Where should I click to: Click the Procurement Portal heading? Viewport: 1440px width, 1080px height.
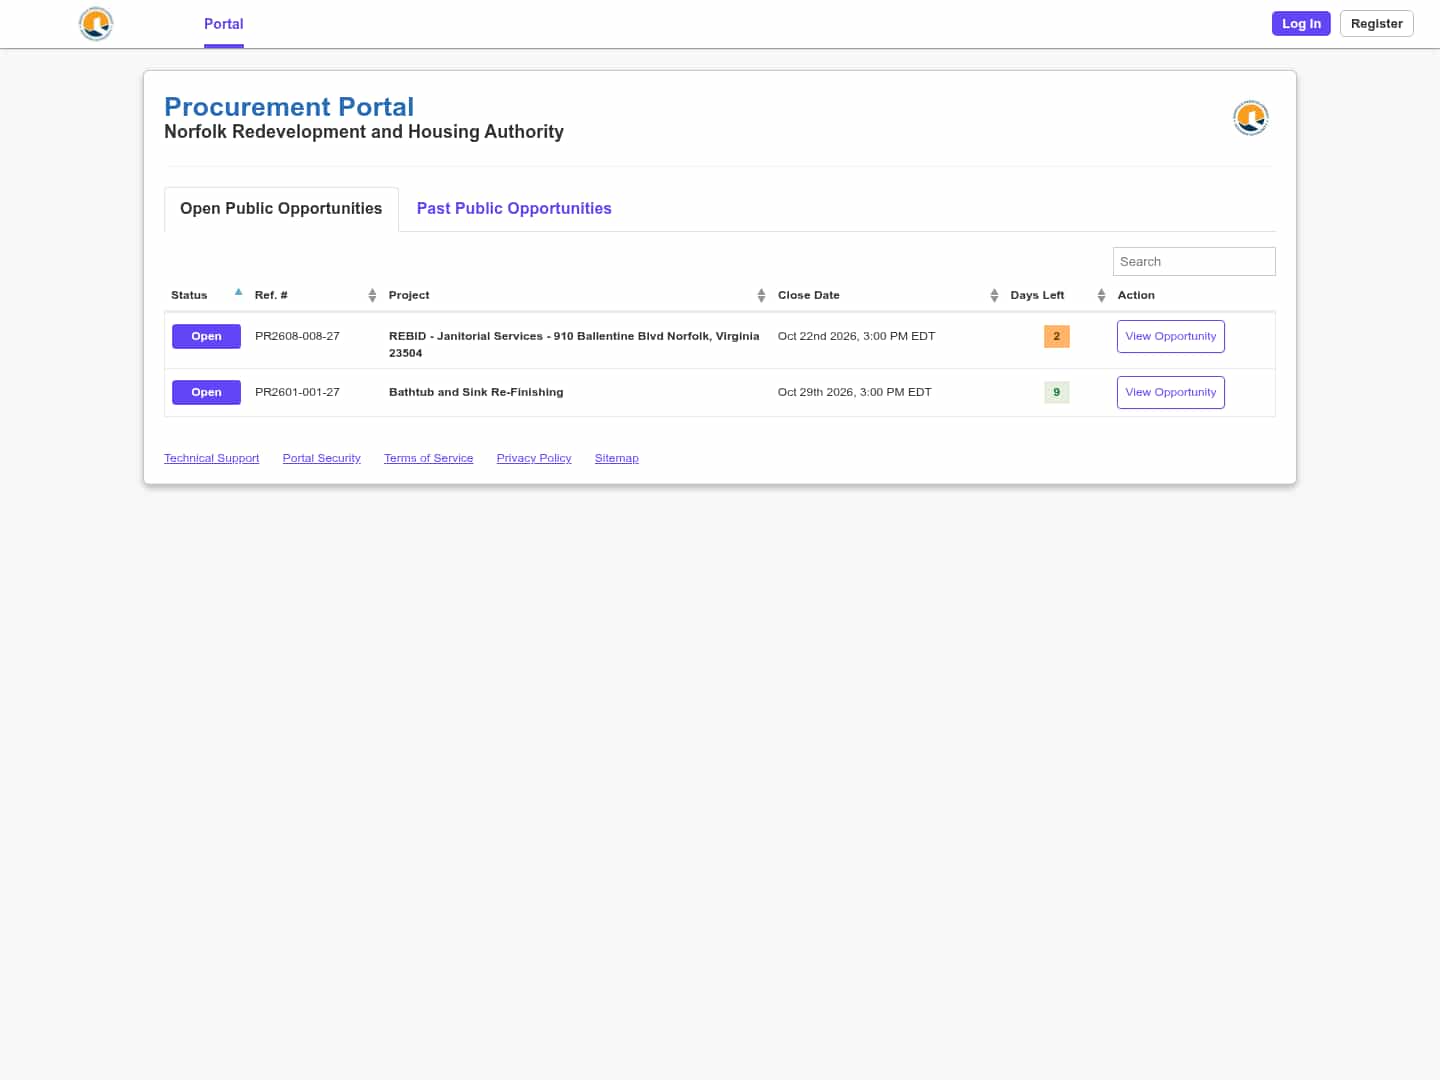(289, 107)
